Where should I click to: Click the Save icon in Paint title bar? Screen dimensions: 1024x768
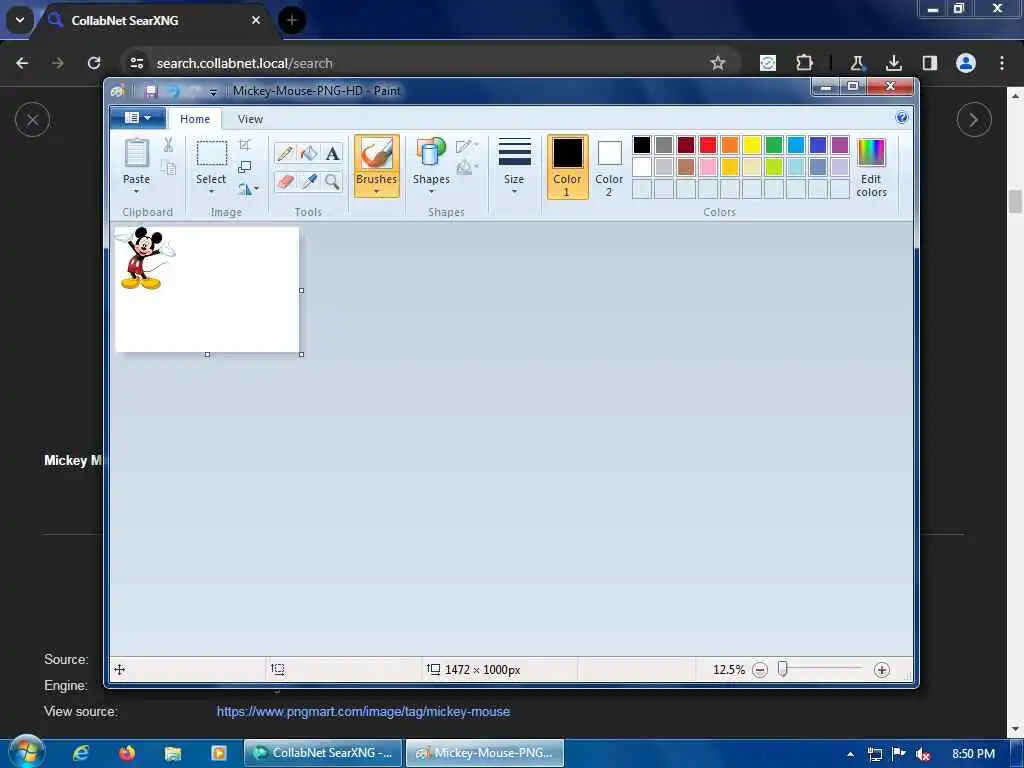tap(151, 91)
